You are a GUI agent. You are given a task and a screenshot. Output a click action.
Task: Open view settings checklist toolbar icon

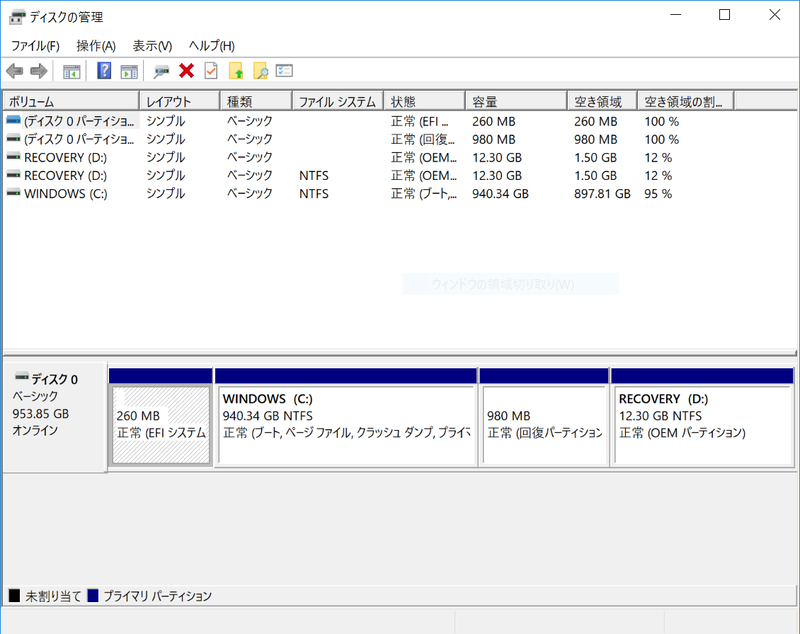coord(284,70)
